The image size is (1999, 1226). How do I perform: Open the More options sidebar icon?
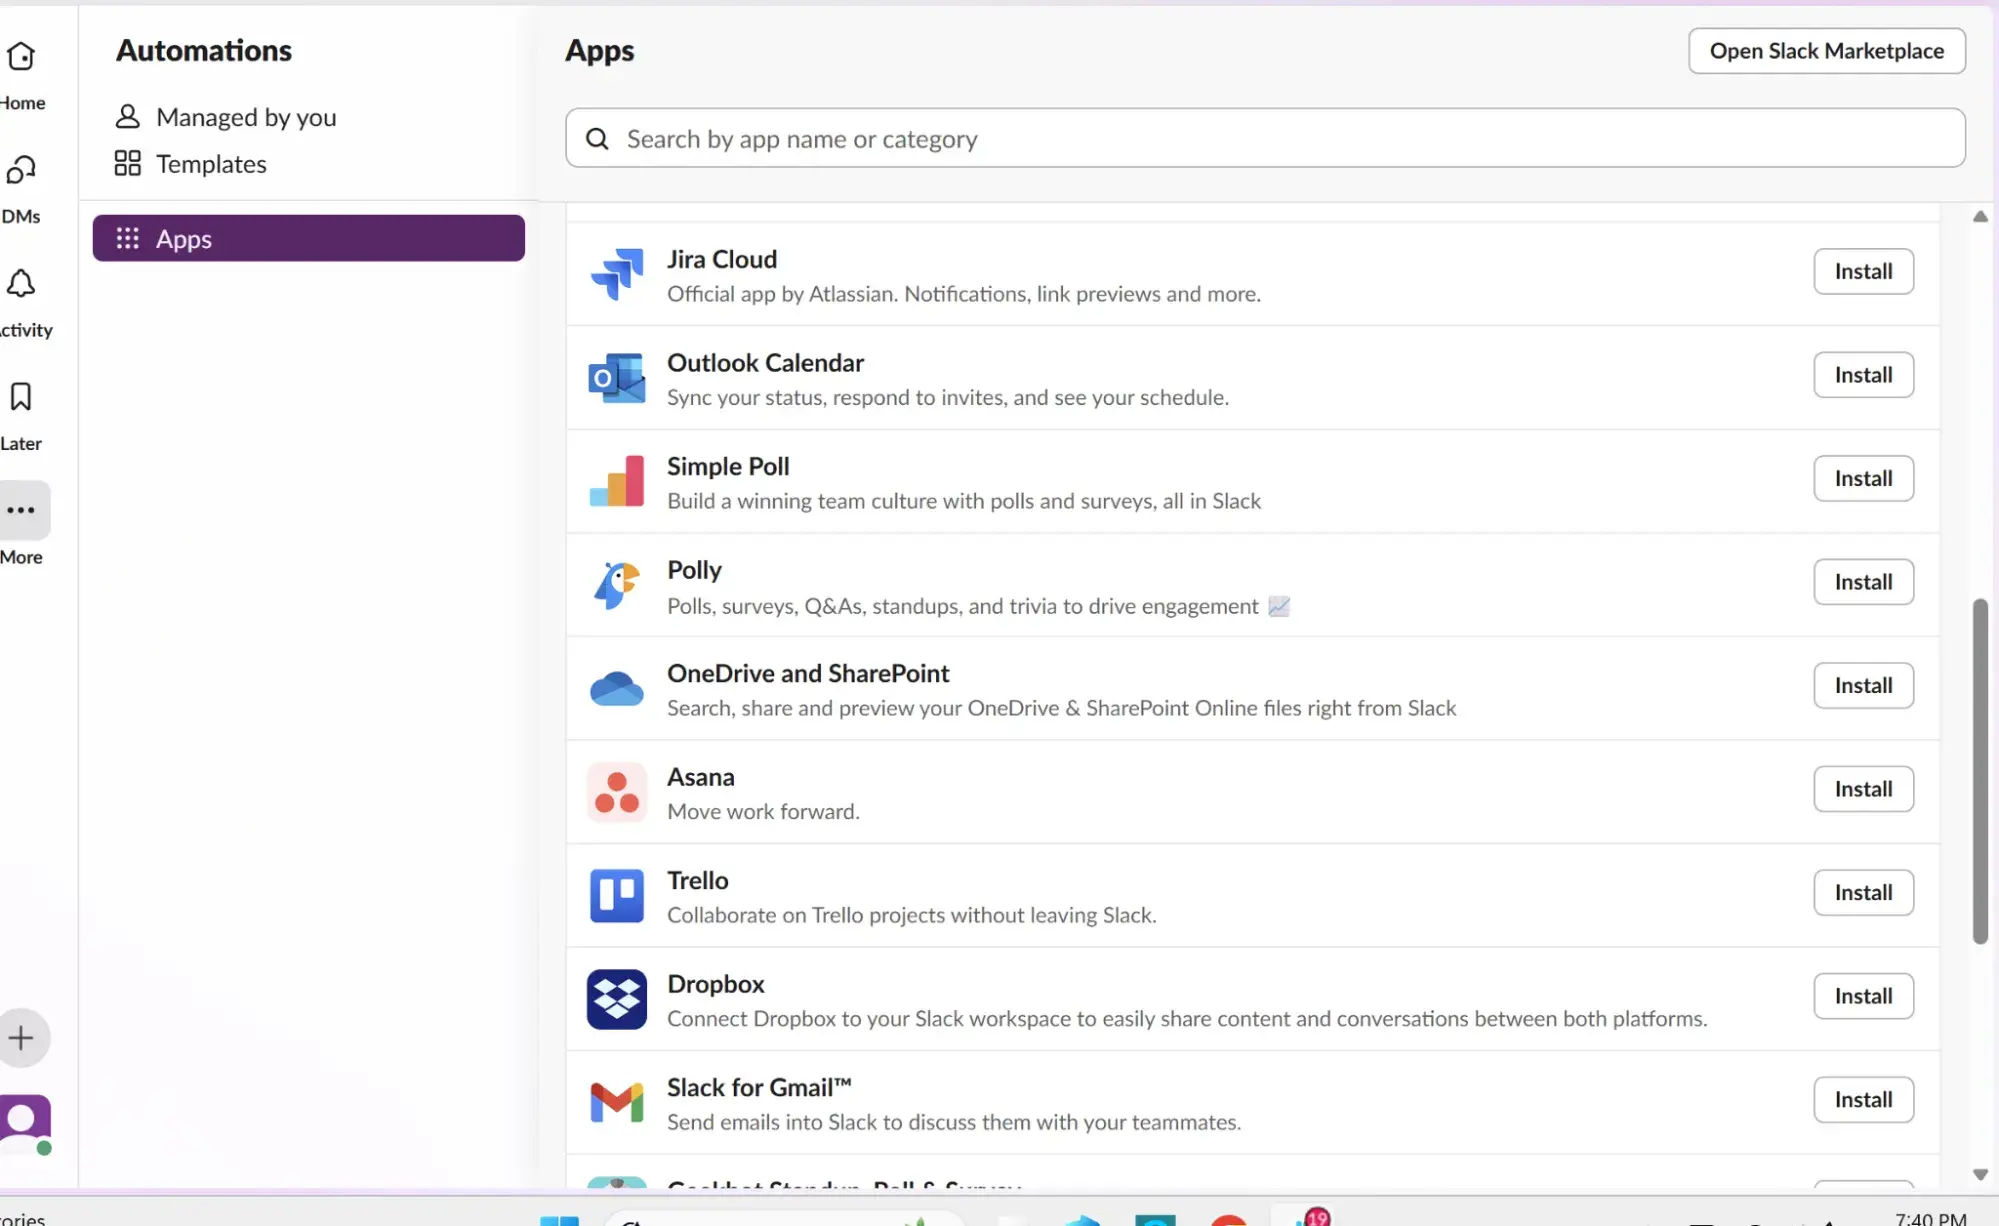(x=20, y=511)
